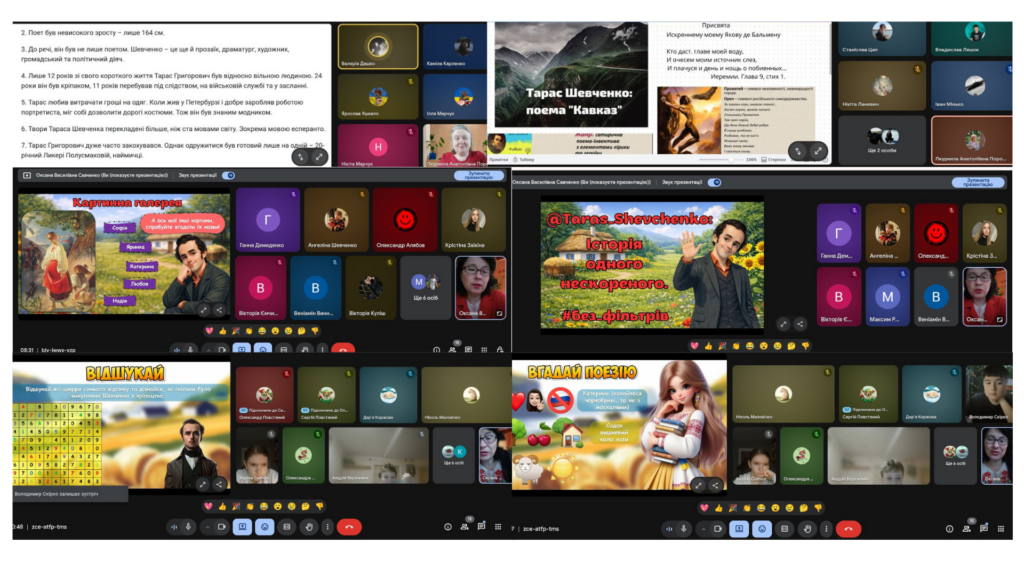Image resolution: width=1024 pixels, height=576 pixels.
Task: Mute microphone in the Відшукай meeting
Action: click(x=188, y=527)
